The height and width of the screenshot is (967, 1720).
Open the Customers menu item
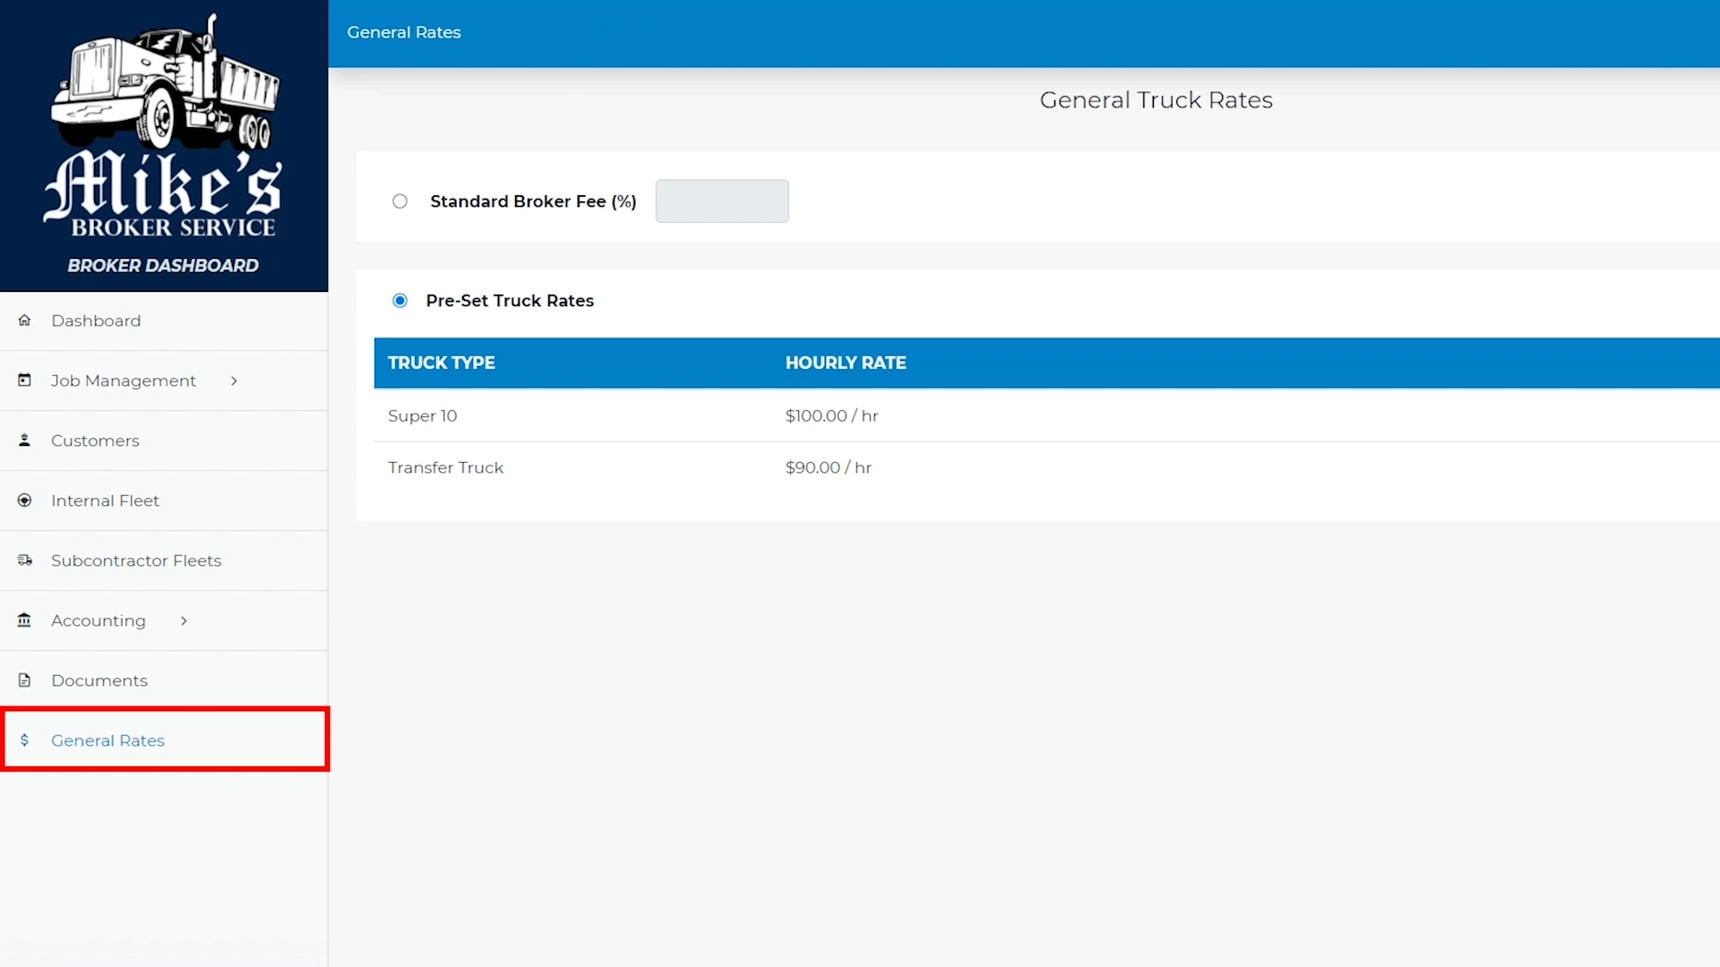pos(95,440)
